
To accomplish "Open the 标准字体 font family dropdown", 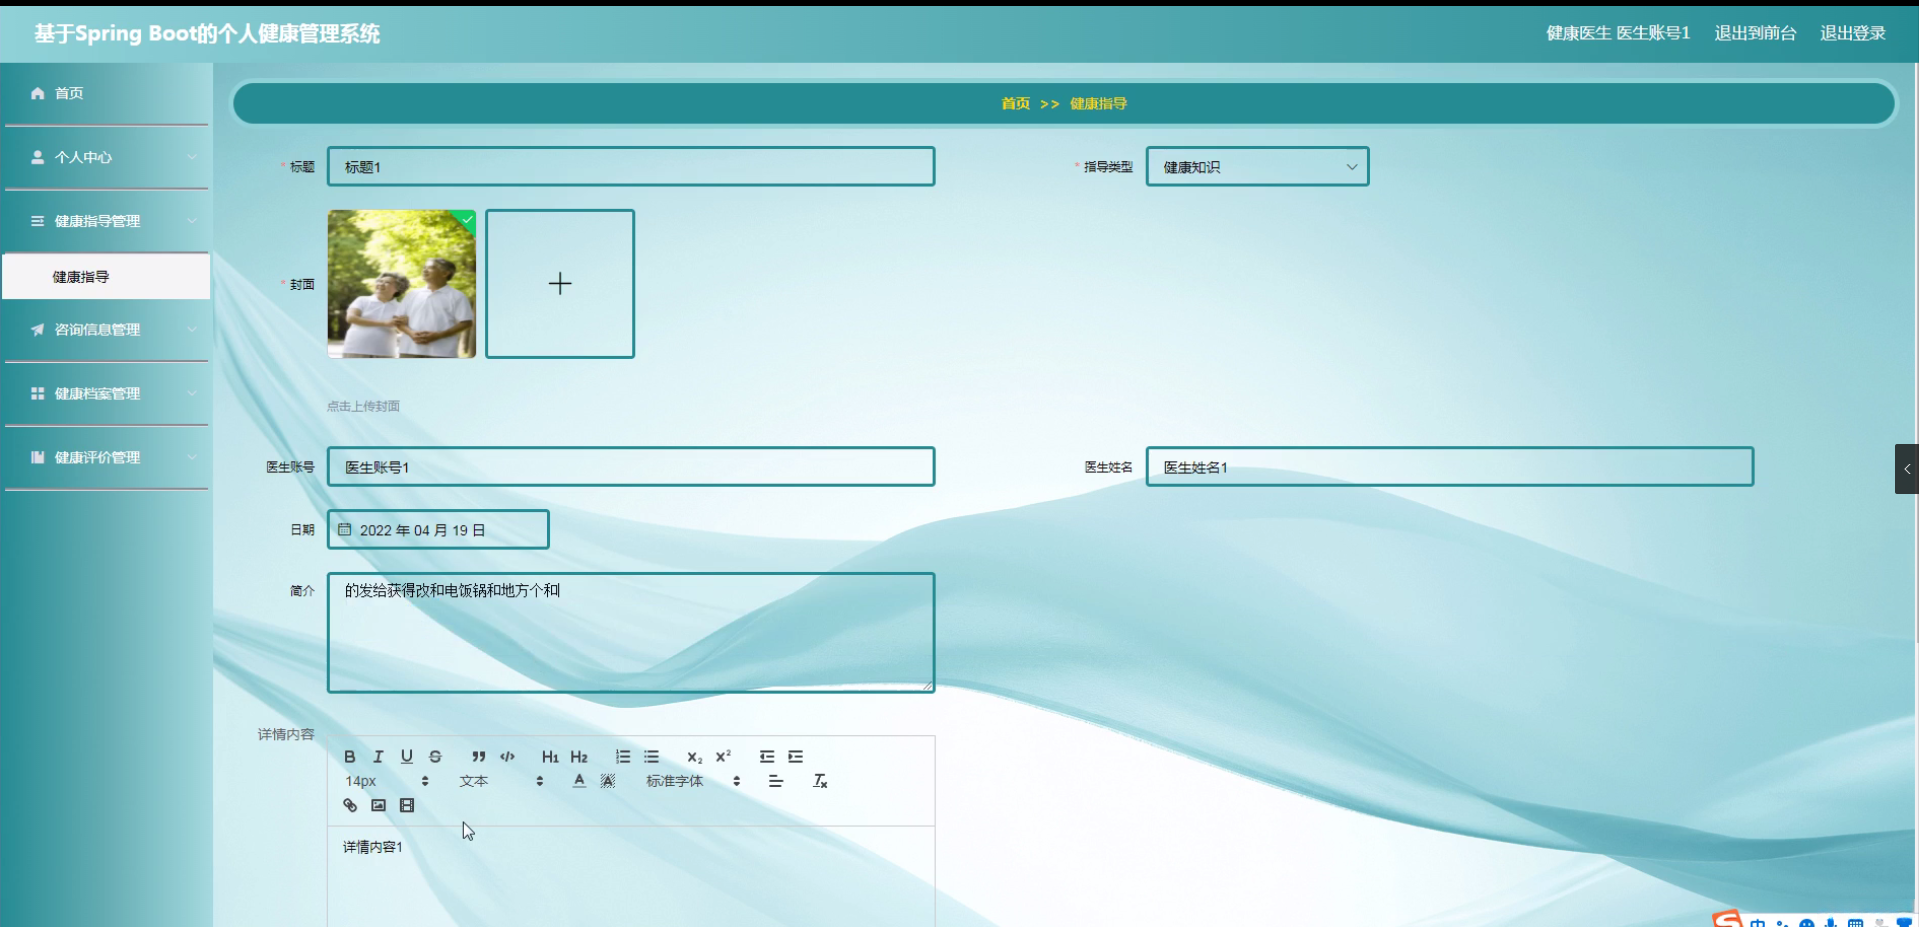I will (x=693, y=781).
